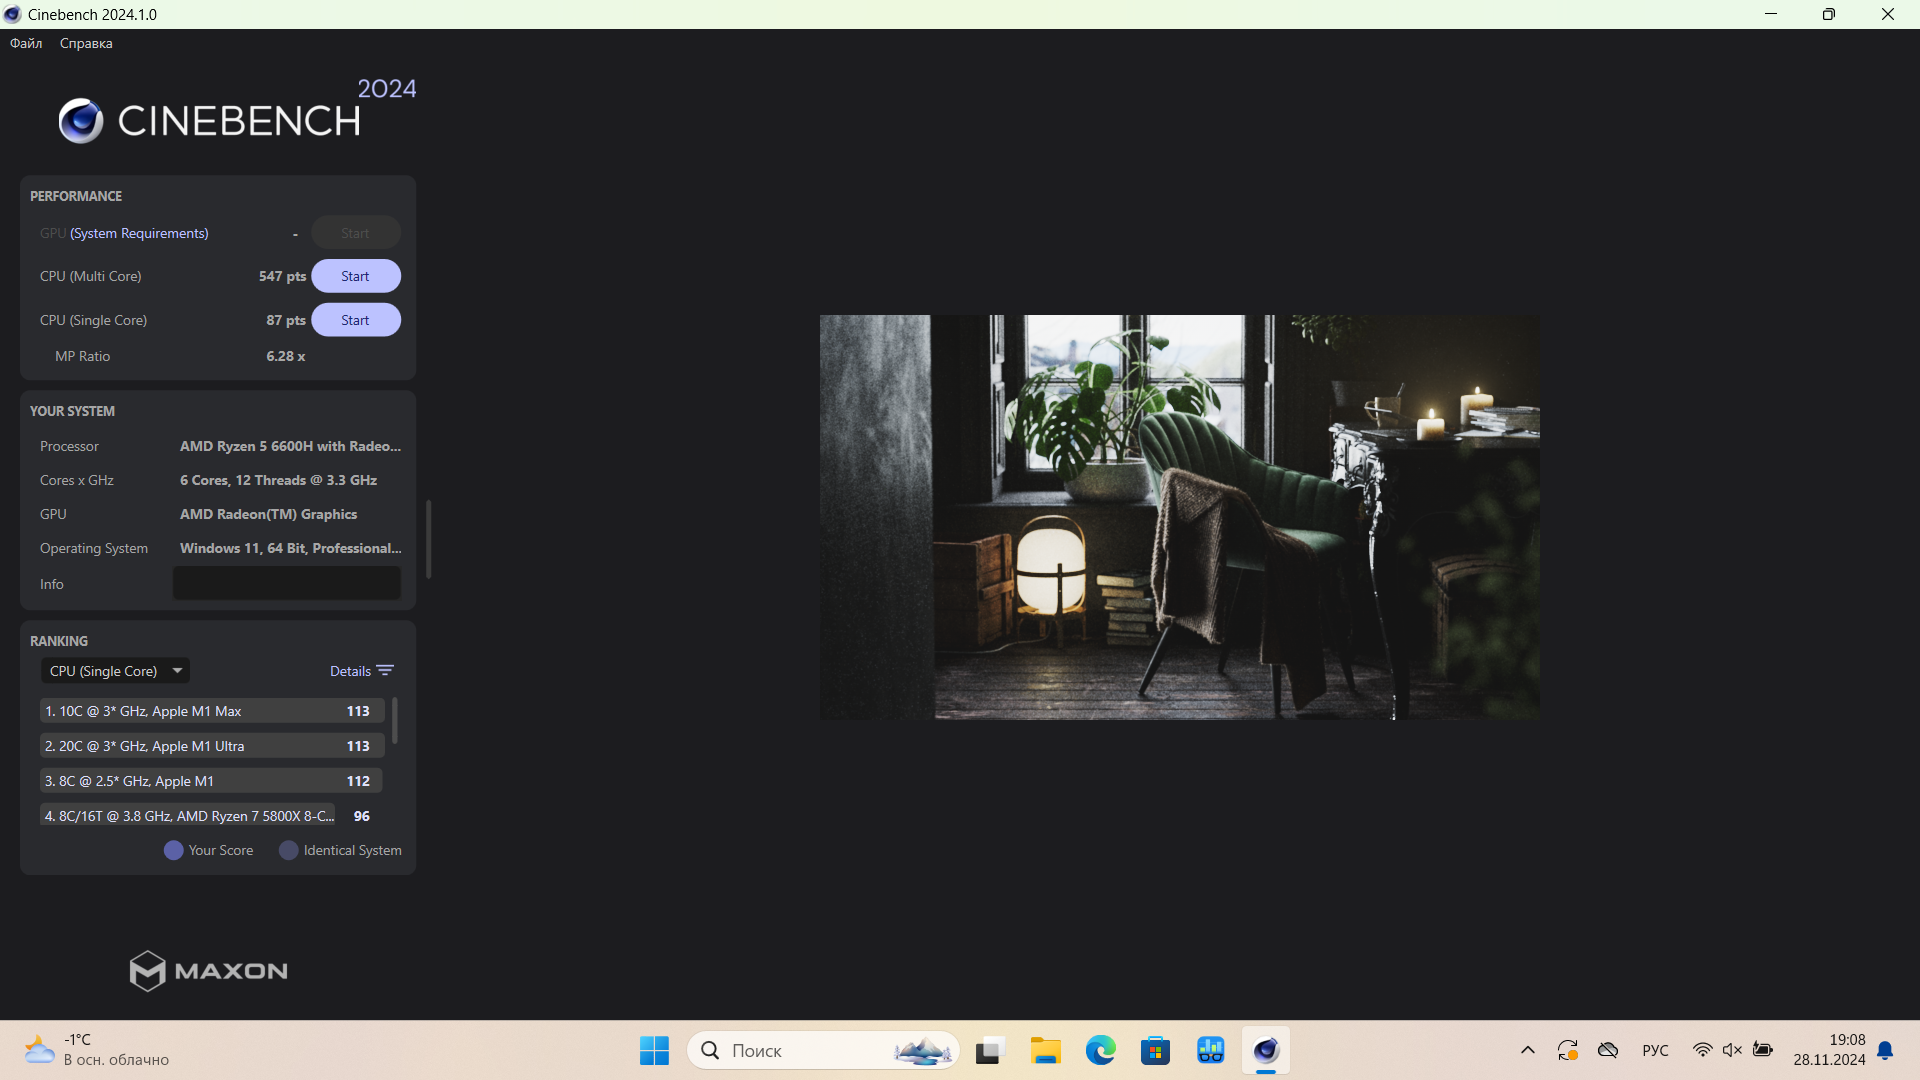Image resolution: width=1920 pixels, height=1080 pixels.
Task: Open File Explorer from taskbar
Action: 1045,1050
